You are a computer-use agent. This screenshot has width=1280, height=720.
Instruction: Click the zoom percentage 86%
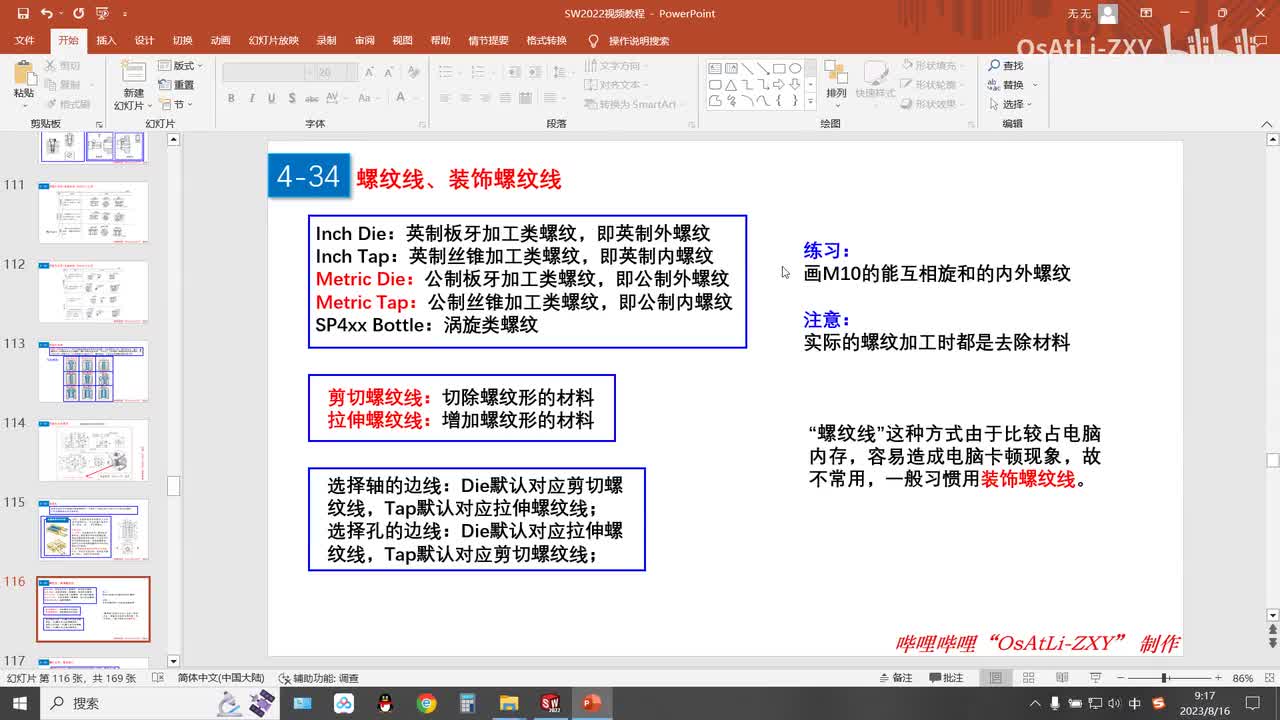tap(1243, 678)
